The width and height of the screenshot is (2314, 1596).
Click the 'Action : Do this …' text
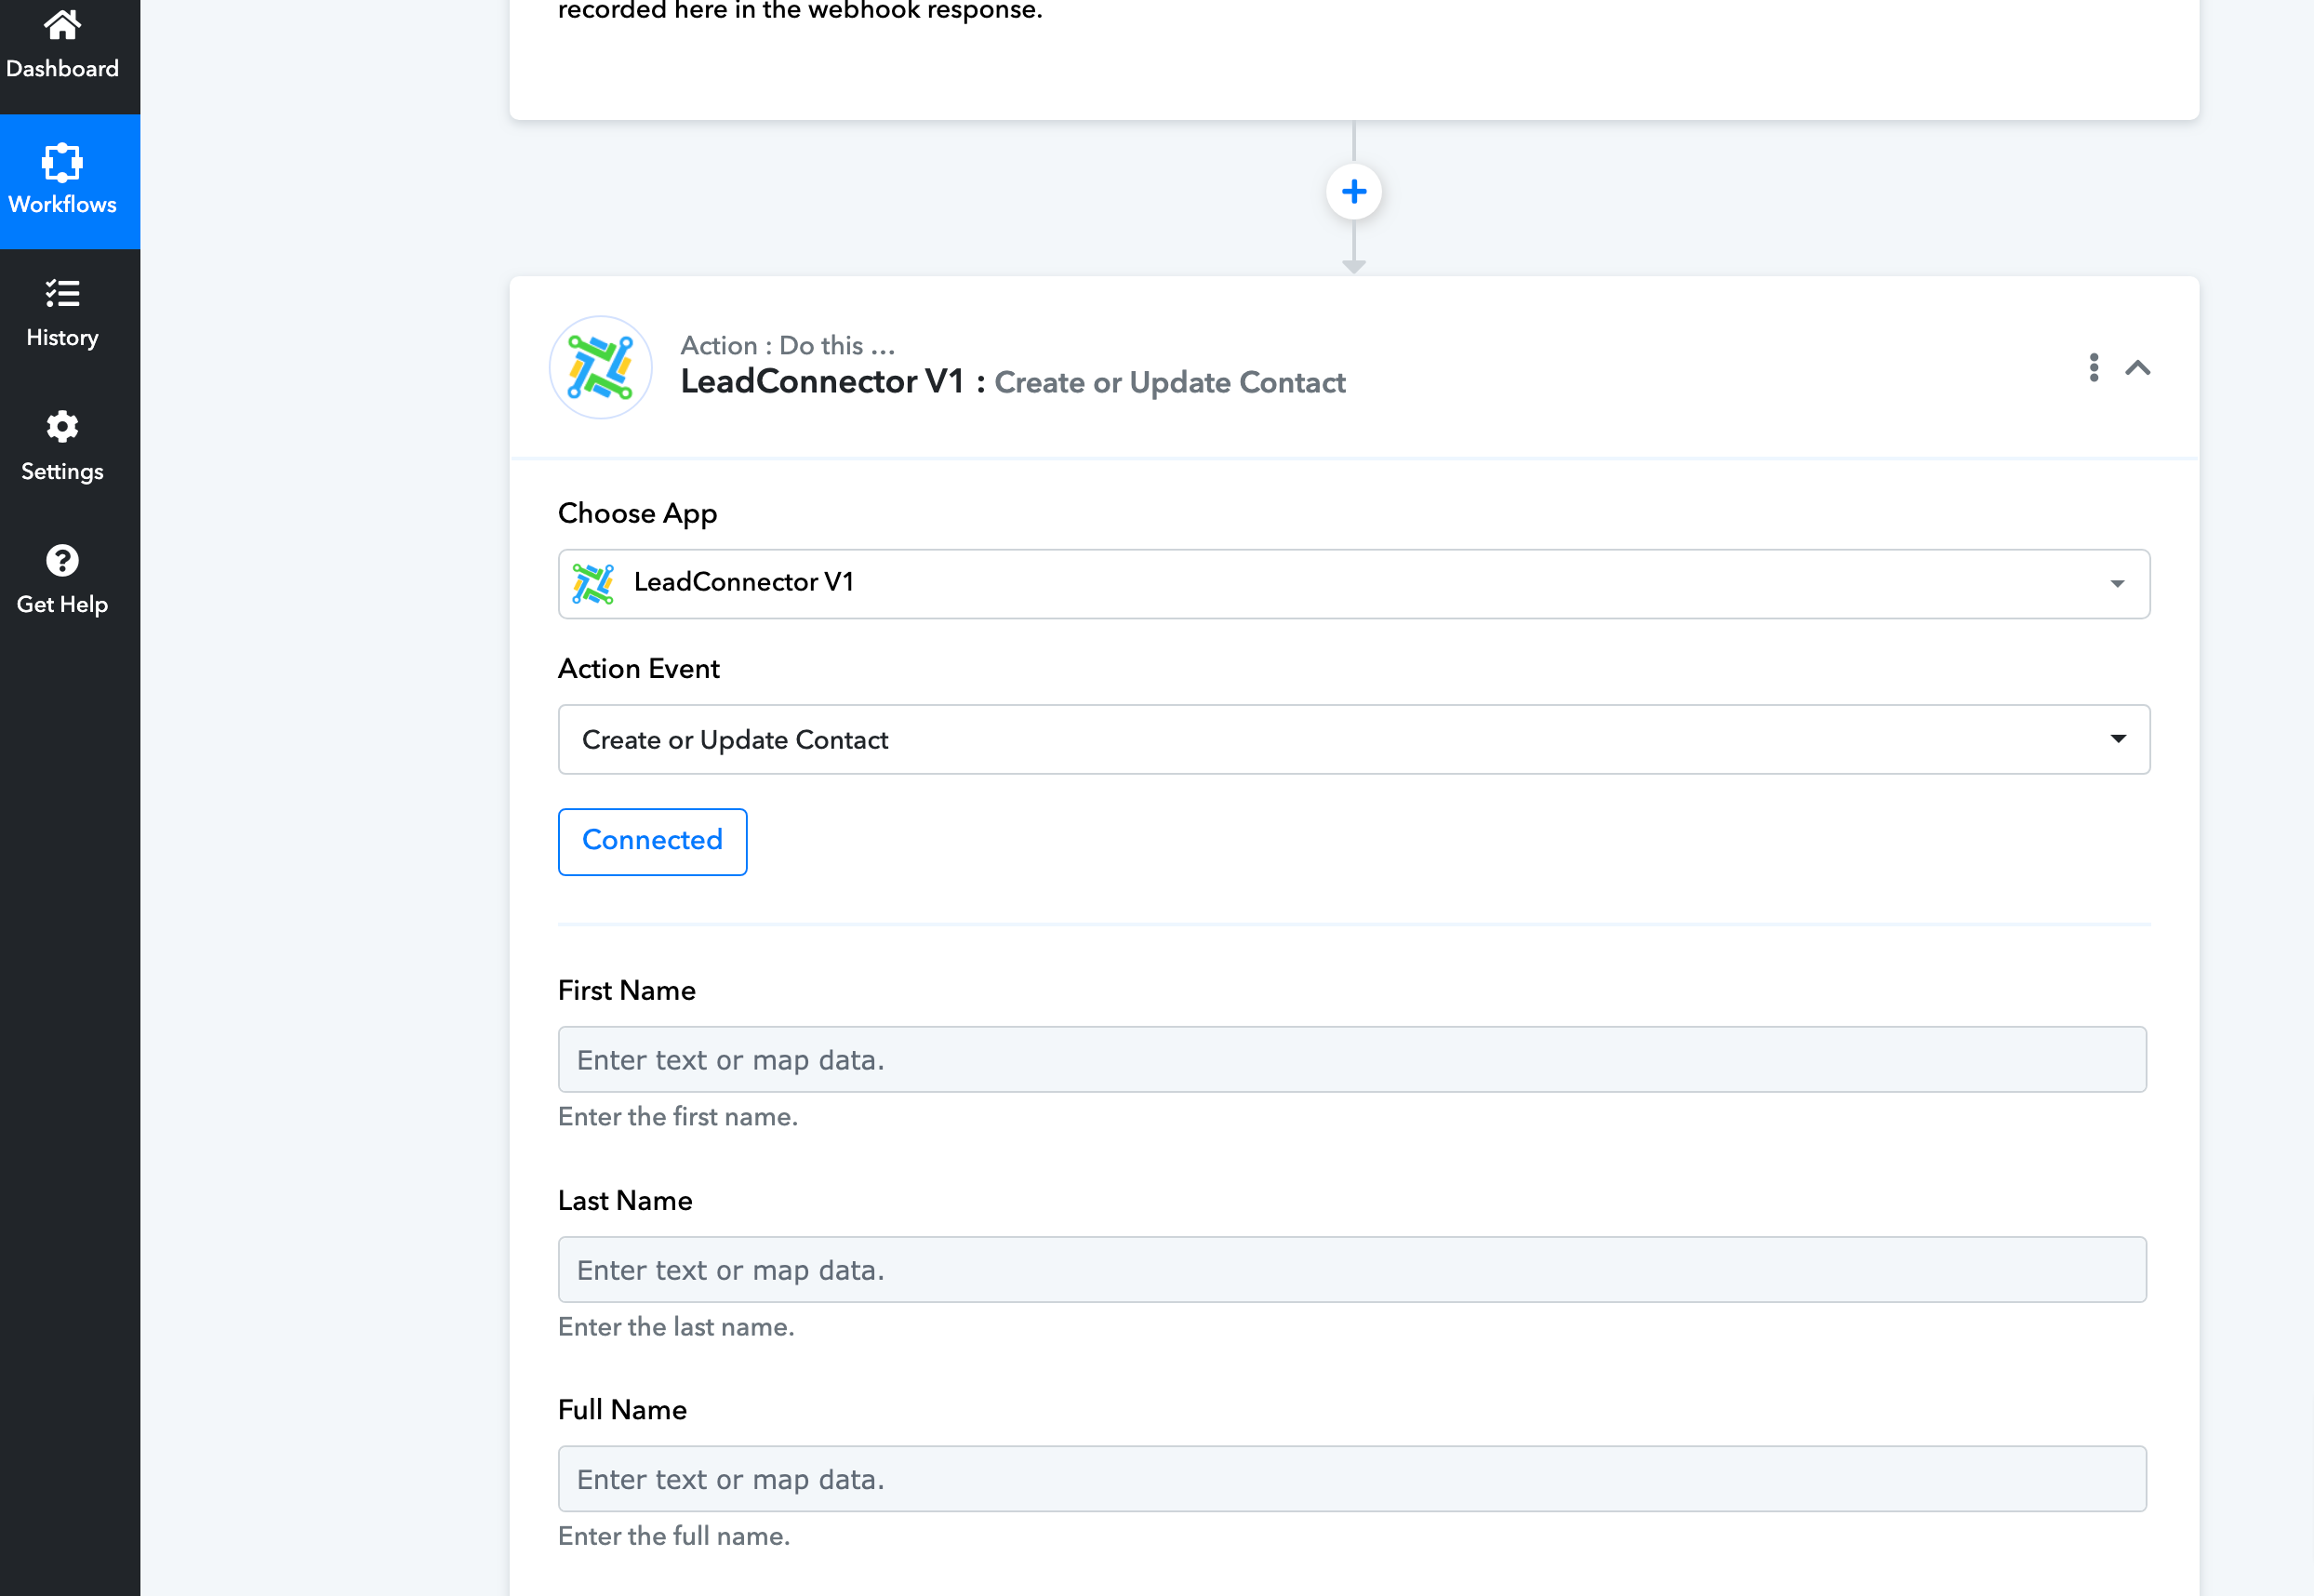pyautogui.click(x=788, y=345)
